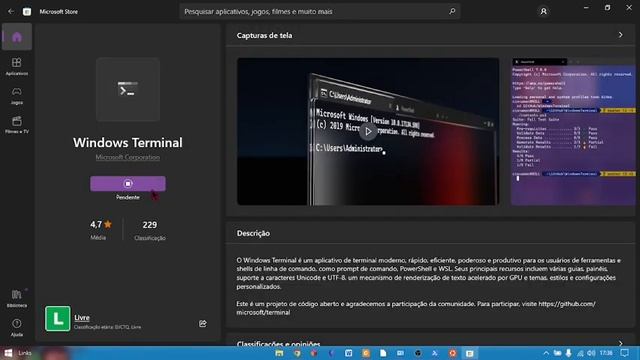
Task: Click the search field for apps and games
Action: (320, 11)
